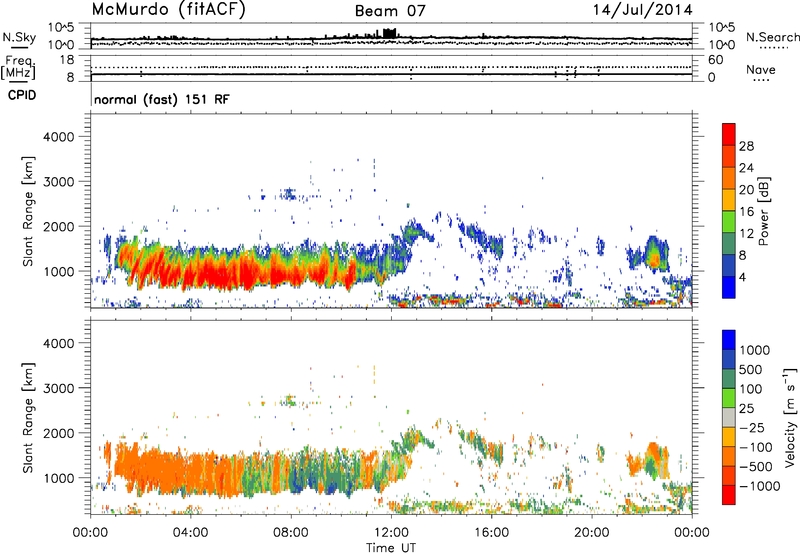The image size is (800, 554).
Task: Click the "25" tick on the Velocity color bar
Action: (x=746, y=409)
